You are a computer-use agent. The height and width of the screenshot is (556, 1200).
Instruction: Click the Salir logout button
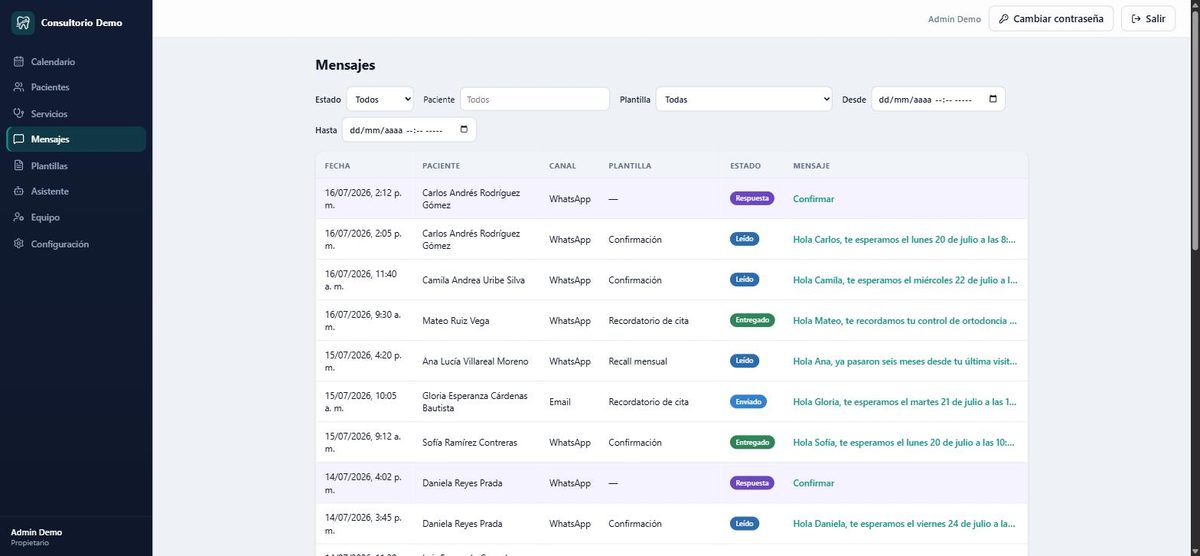click(1148, 19)
